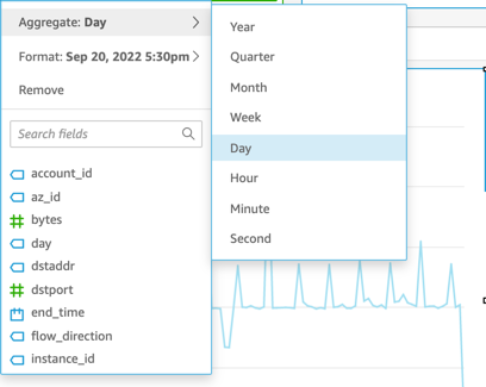
Task: Select the highlighted Day option
Action: (309, 148)
